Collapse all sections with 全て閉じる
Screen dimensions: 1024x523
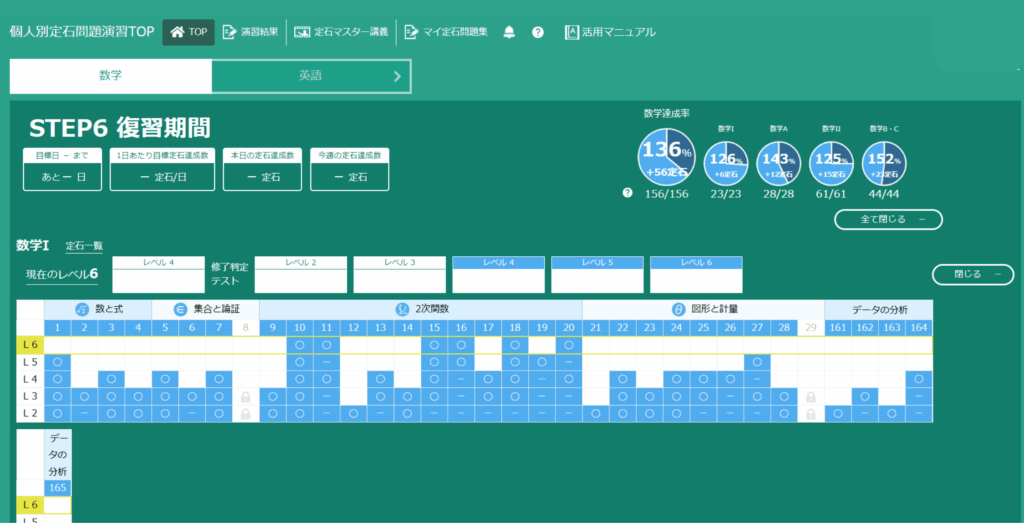(887, 219)
